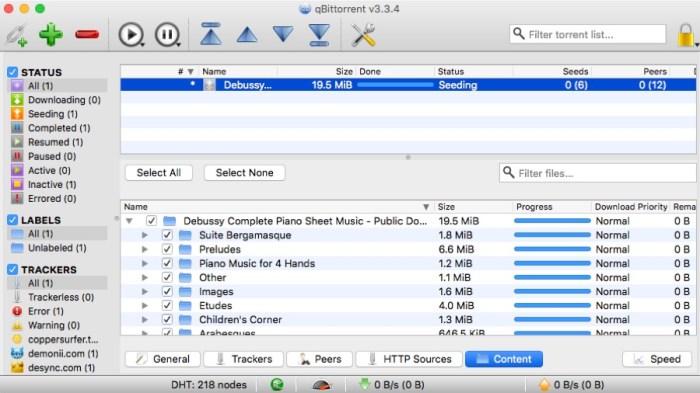Open the Trackers tab
This screenshot has height=393, width=700.
click(x=244, y=359)
